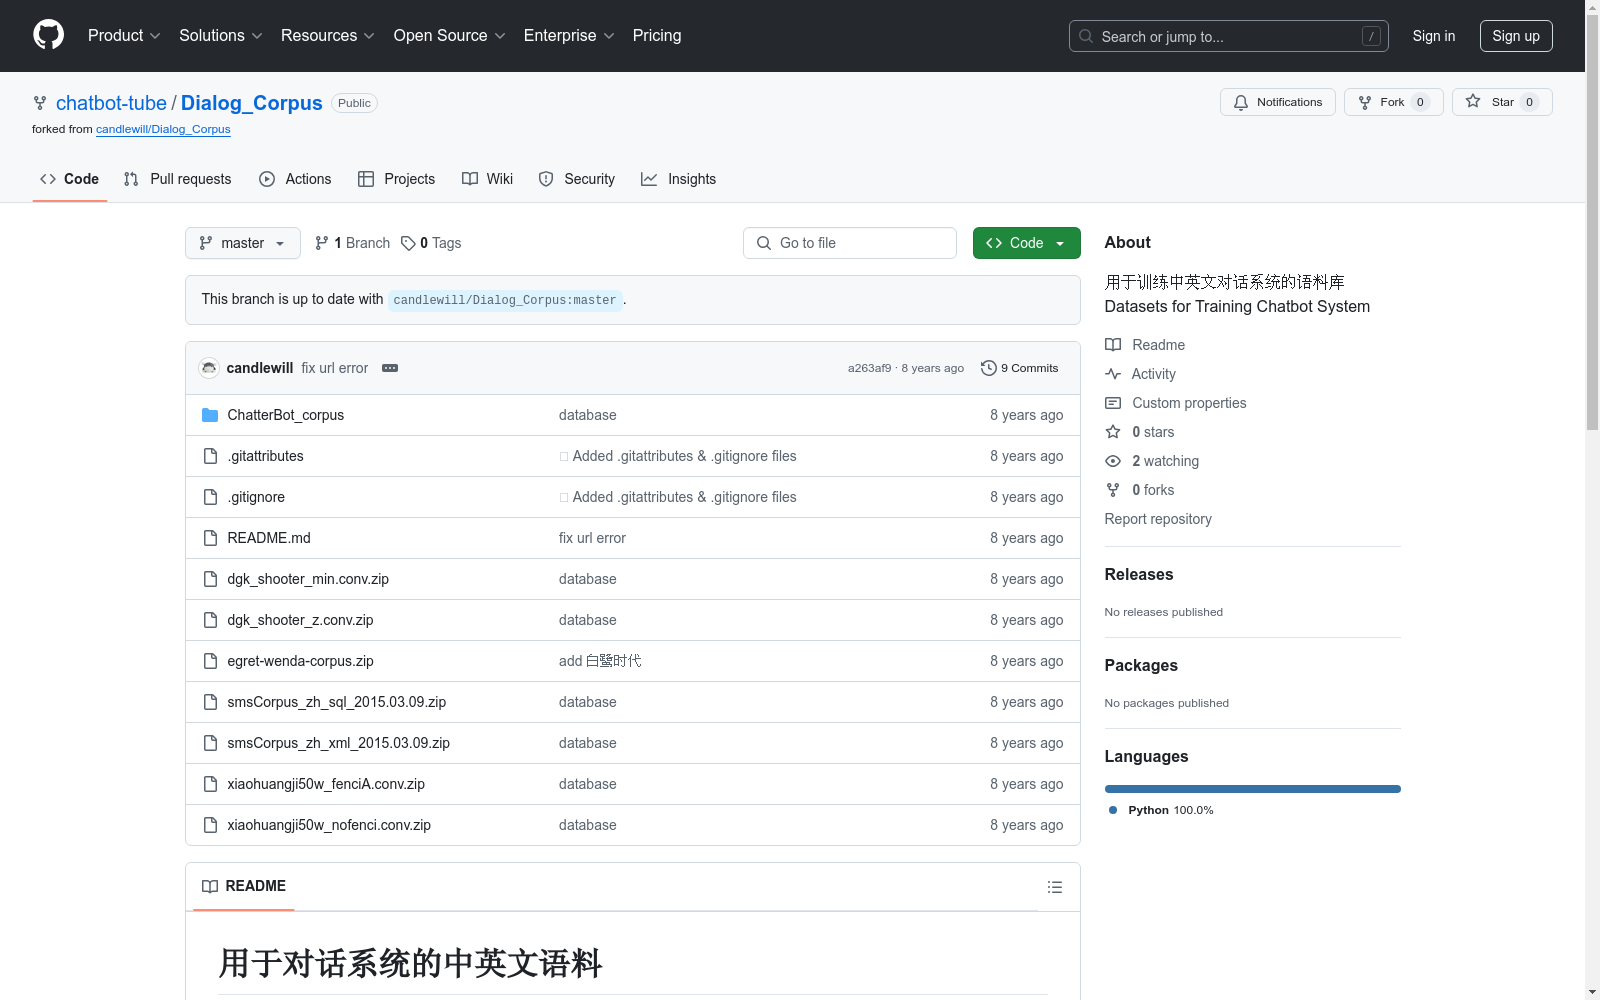Click the tag icon next to 0 Tags
1600x1000 pixels.
[408, 243]
